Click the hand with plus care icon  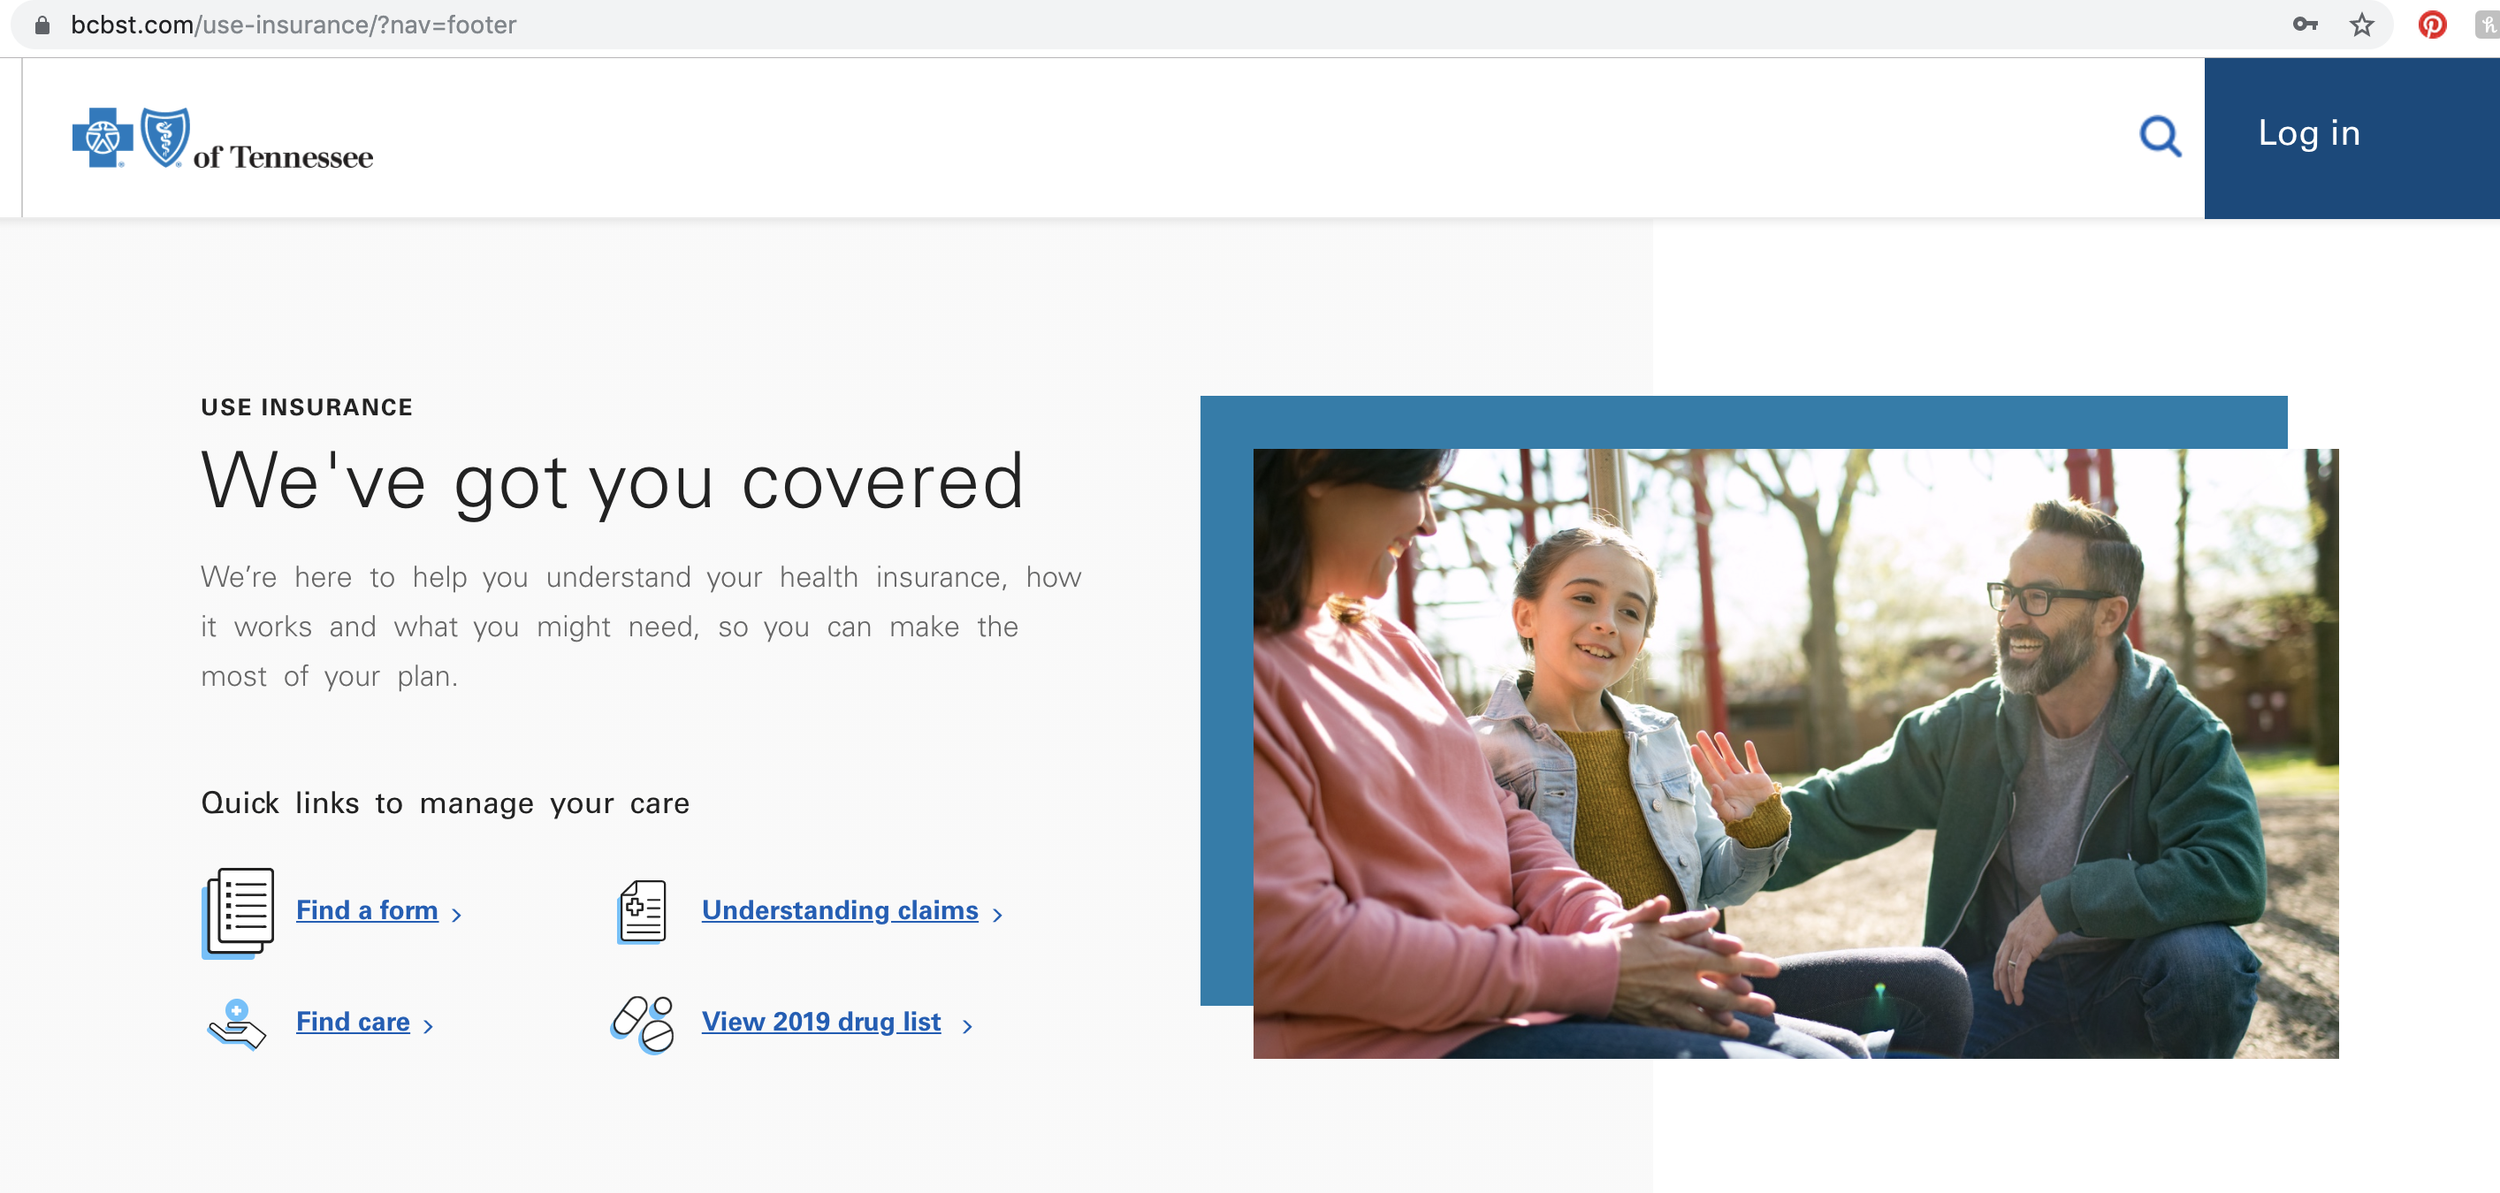237,1024
